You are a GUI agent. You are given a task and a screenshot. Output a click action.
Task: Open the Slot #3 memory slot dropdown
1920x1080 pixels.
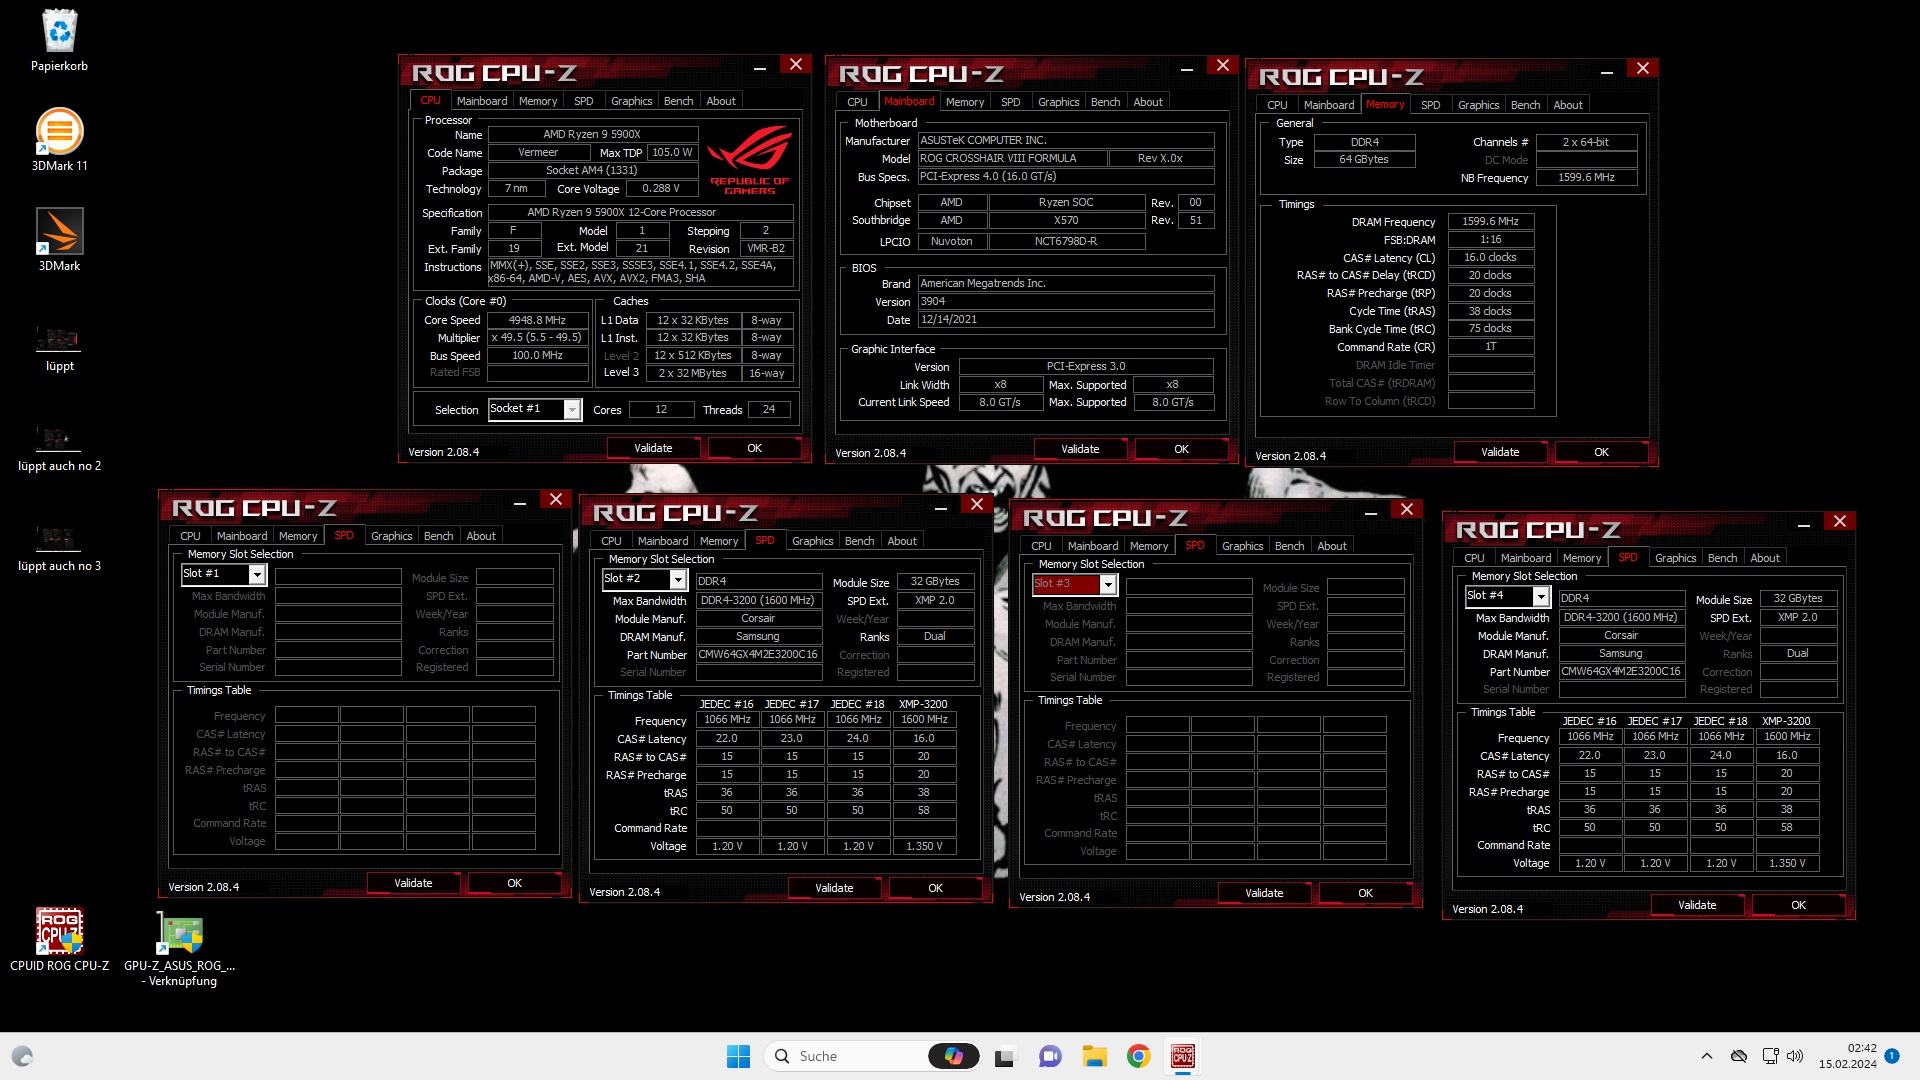point(1108,584)
